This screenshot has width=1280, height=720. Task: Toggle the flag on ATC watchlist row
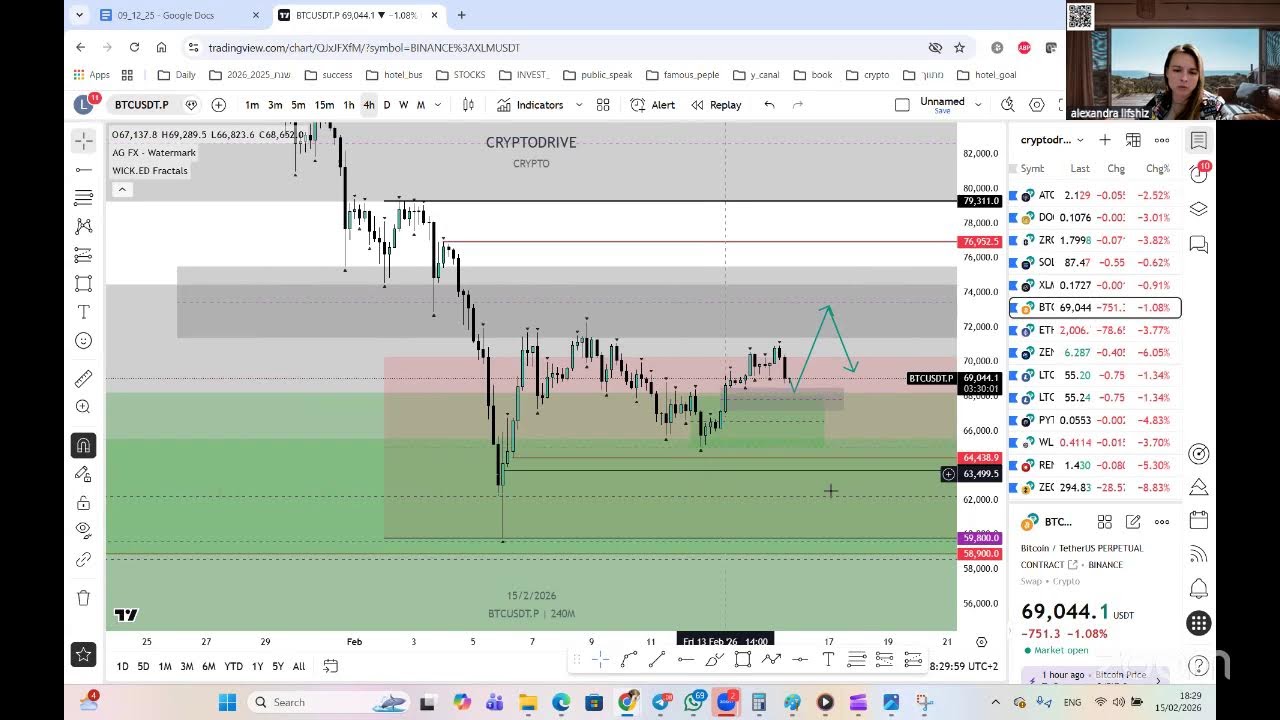(x=1013, y=195)
